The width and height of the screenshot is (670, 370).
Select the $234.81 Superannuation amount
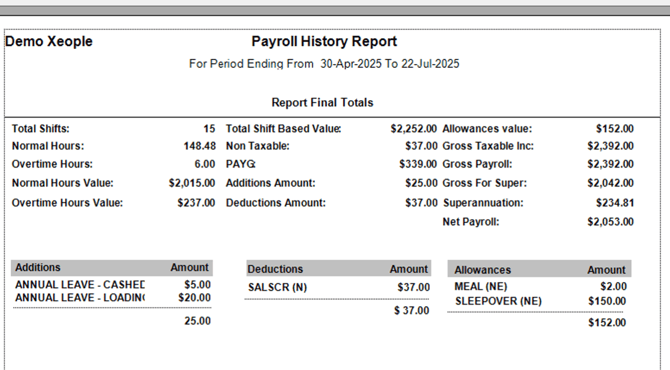coord(615,203)
